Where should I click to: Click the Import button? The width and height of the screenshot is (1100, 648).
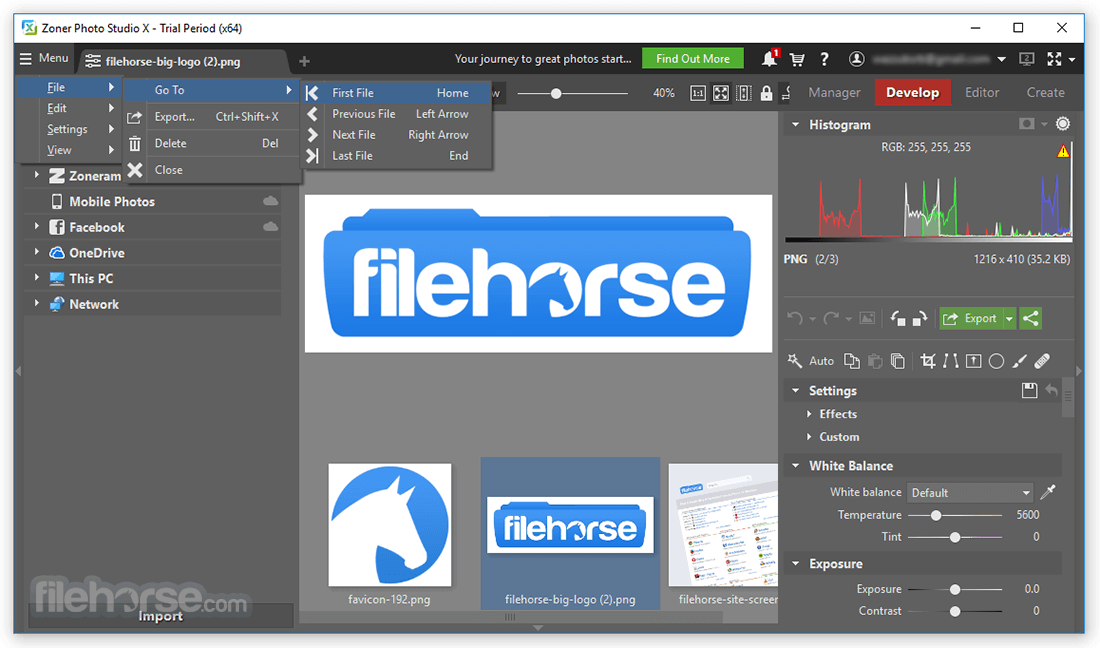(x=161, y=616)
